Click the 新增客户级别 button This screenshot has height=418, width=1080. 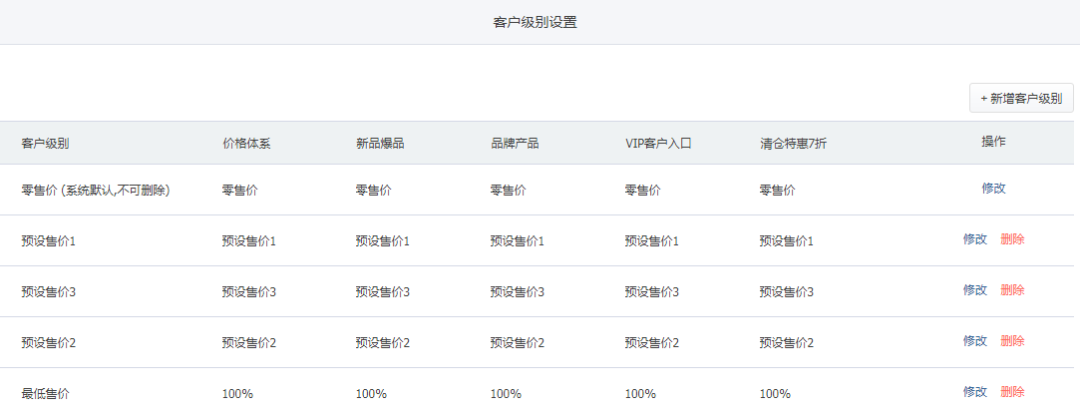pos(1021,98)
